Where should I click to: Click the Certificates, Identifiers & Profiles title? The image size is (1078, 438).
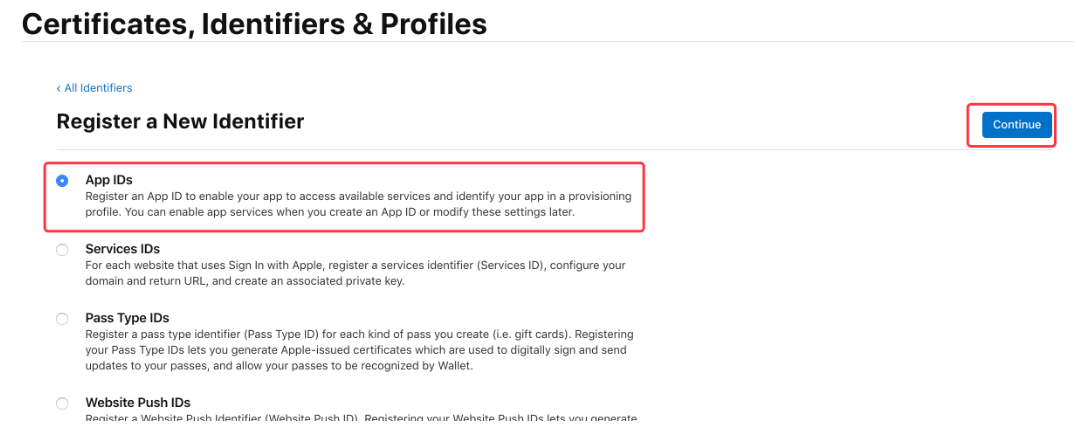pos(254,24)
